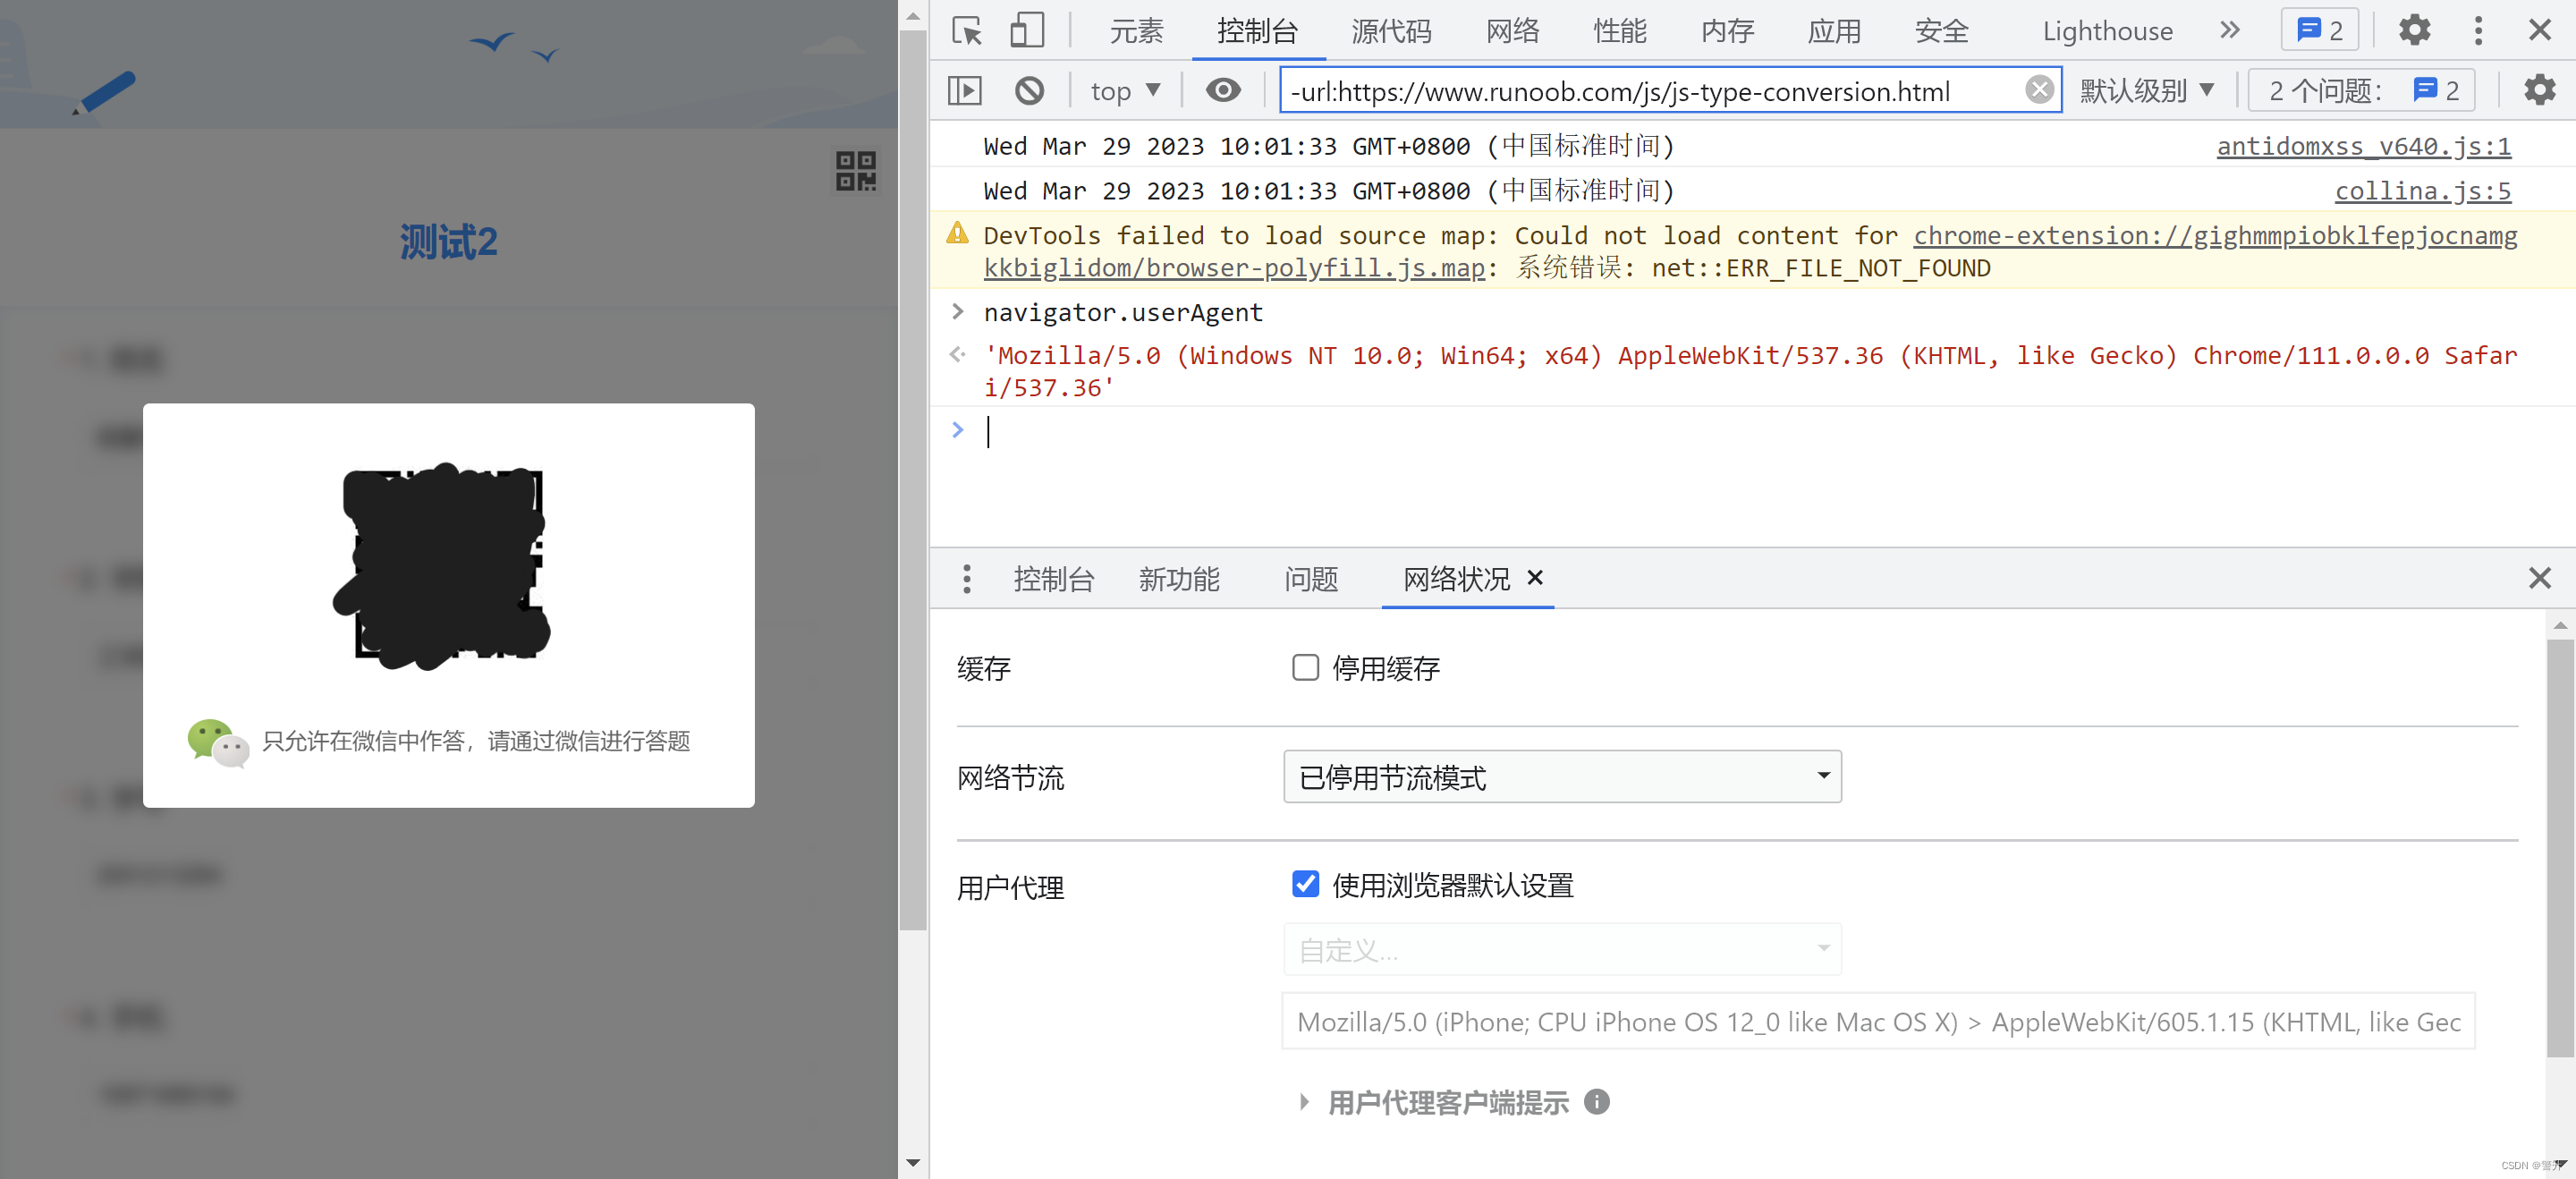The height and width of the screenshot is (1179, 2576).
Task: Open the drawer three-dot menu
Action: (x=966, y=579)
